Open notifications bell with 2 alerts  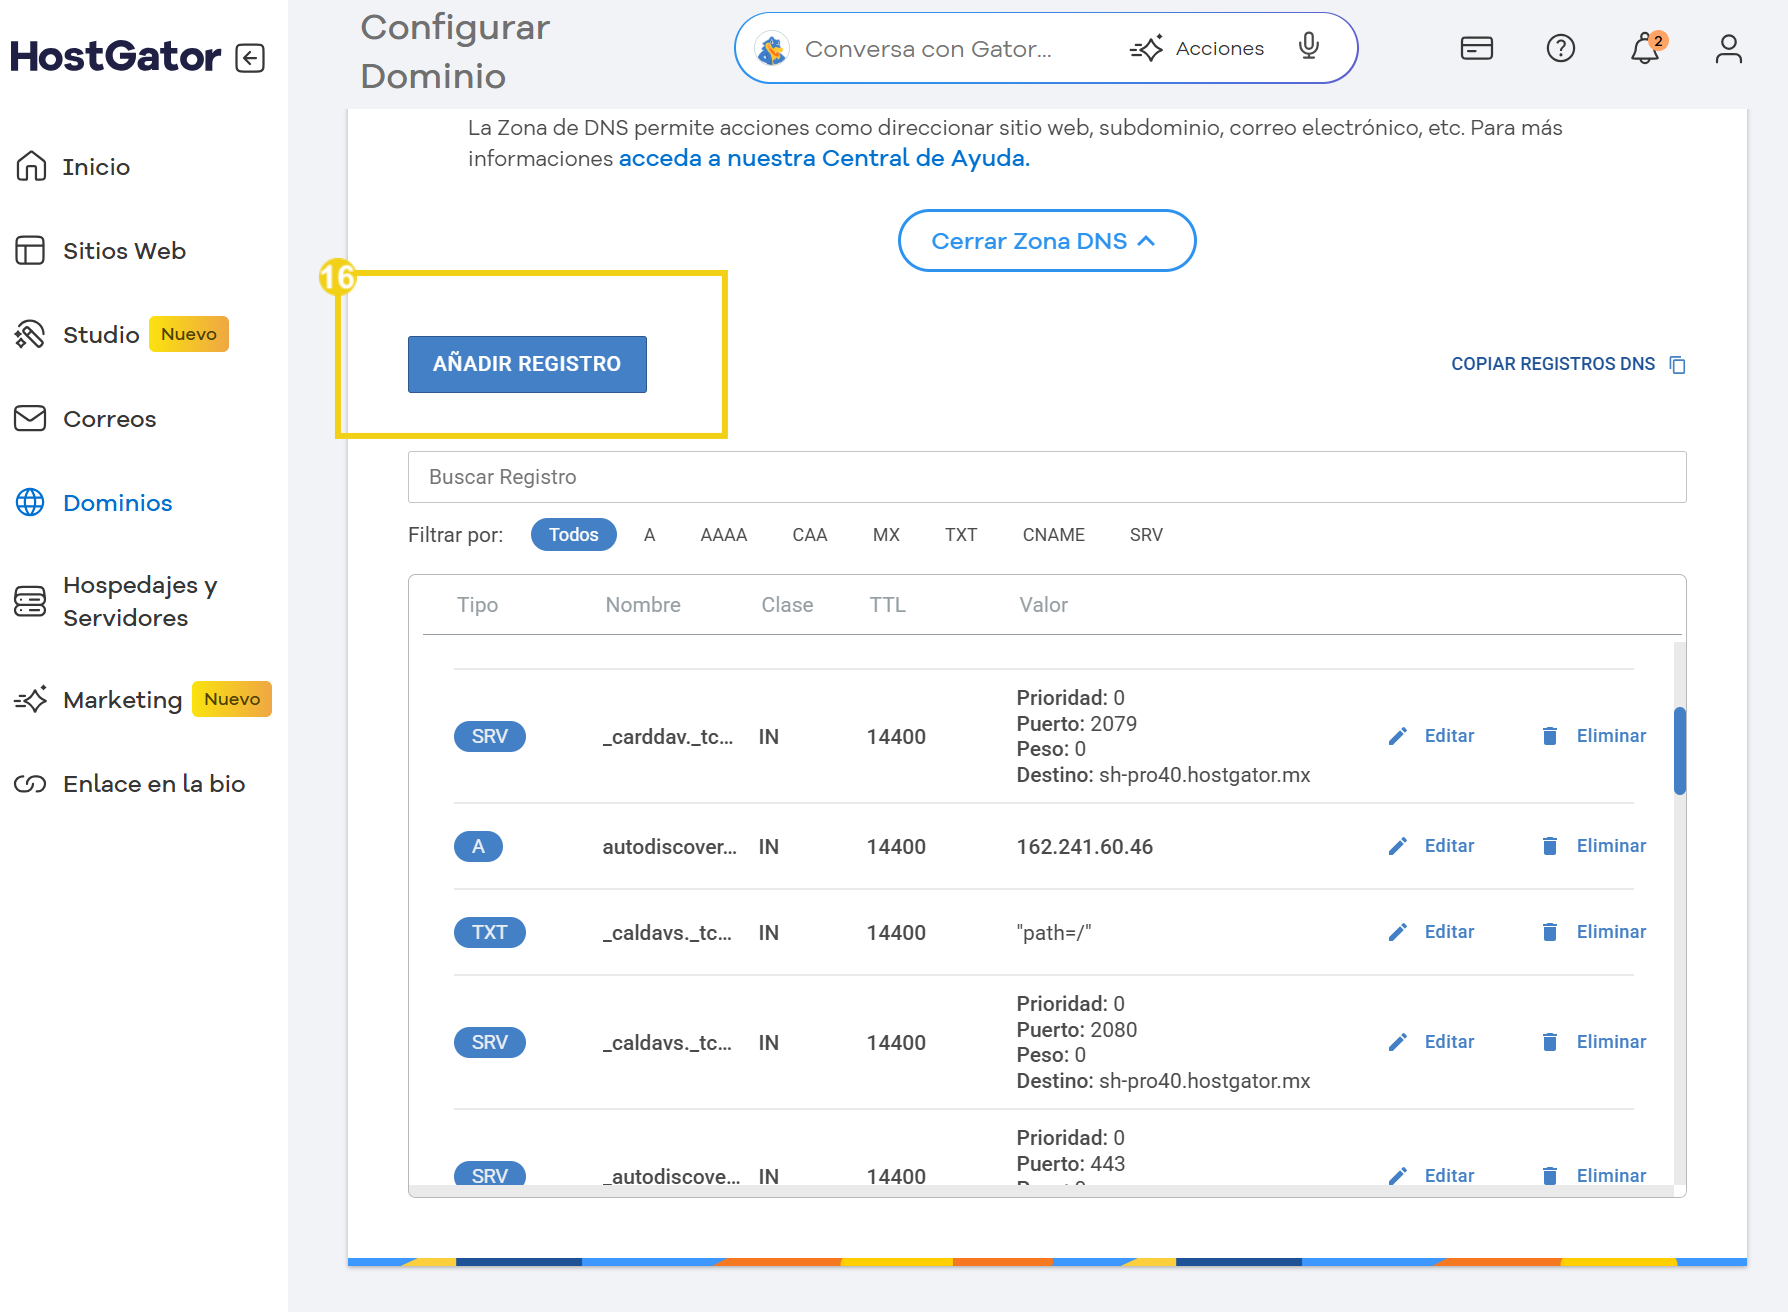[x=1644, y=48]
